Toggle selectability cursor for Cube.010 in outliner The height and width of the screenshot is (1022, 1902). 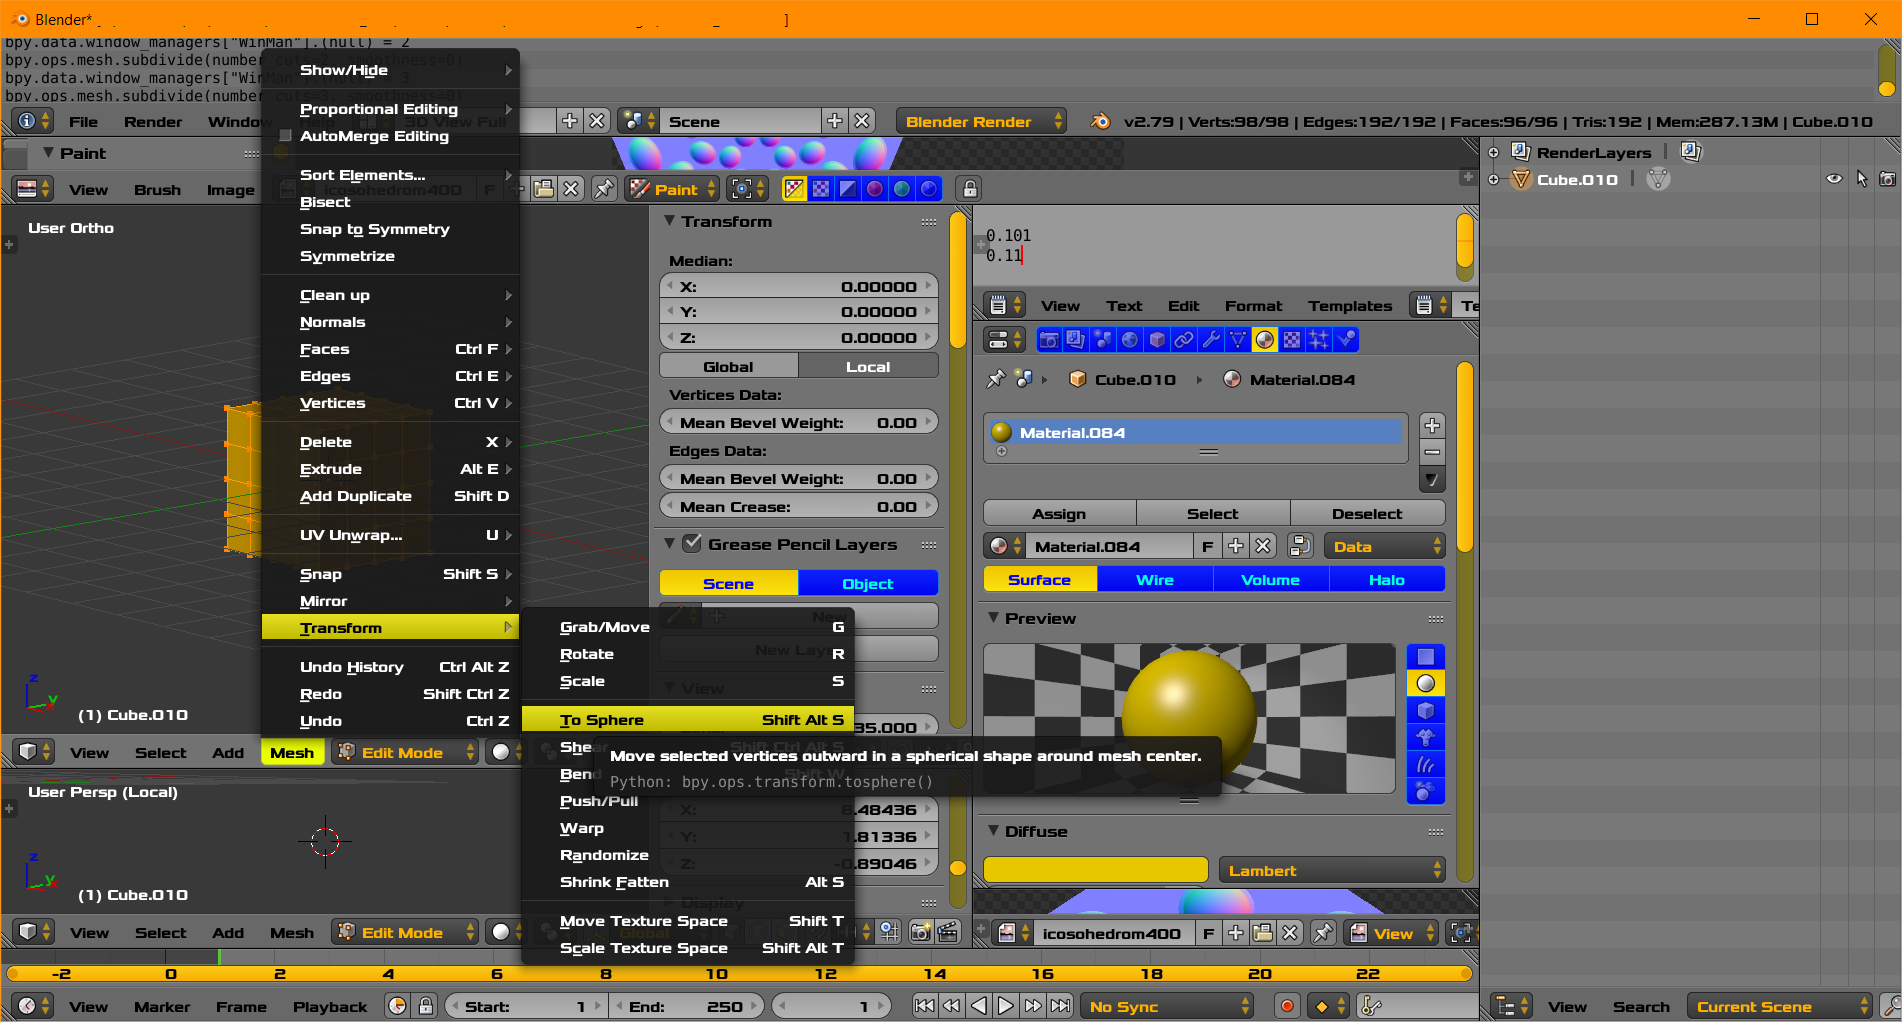[1861, 179]
